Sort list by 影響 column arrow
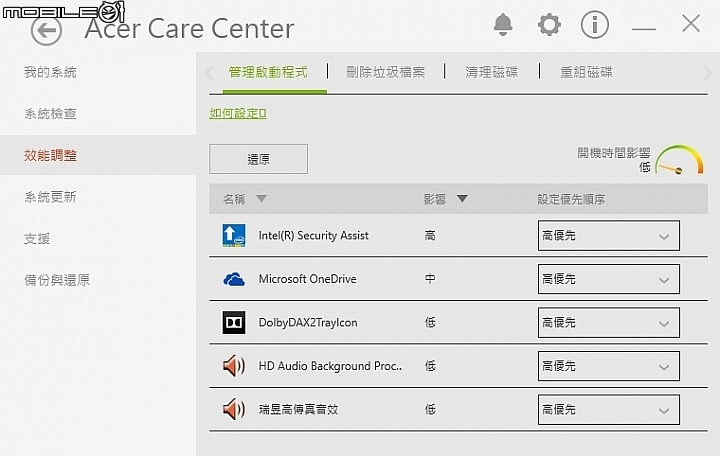This screenshot has width=720, height=456. (462, 199)
